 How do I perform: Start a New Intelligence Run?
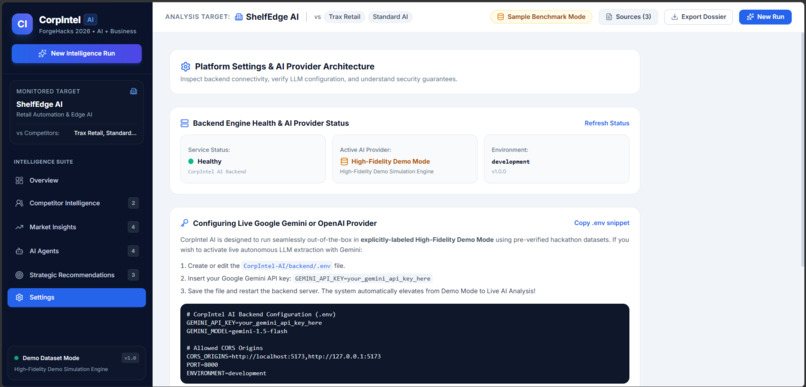click(x=77, y=53)
